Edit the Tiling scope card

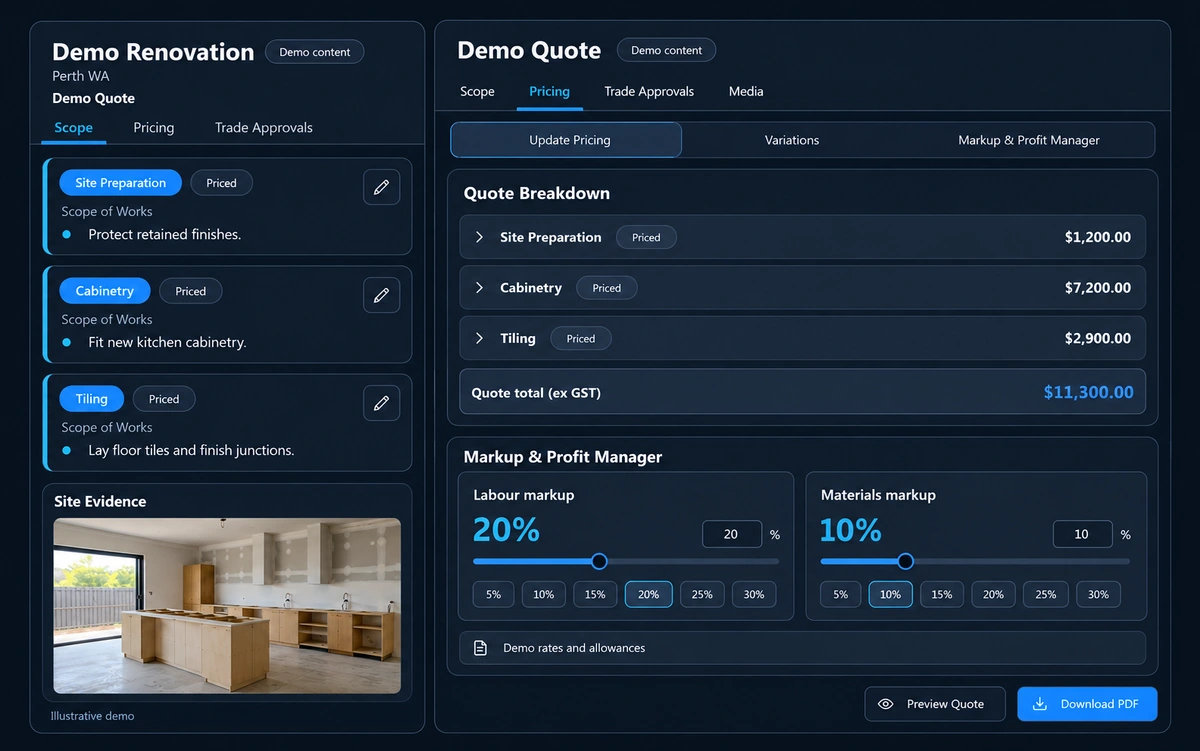381,403
